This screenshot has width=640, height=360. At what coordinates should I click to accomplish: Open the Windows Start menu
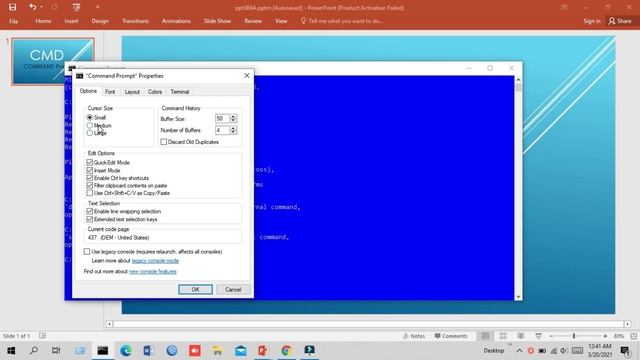[11, 350]
